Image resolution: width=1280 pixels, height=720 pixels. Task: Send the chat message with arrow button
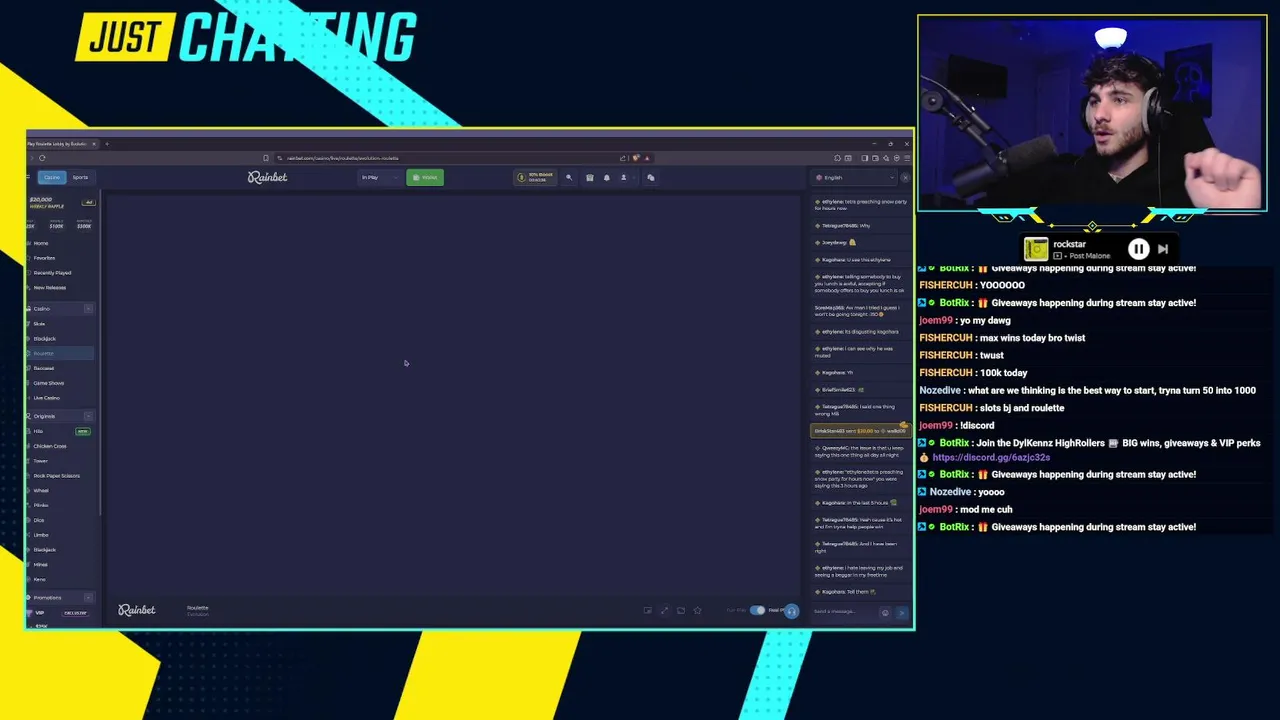[901, 612]
